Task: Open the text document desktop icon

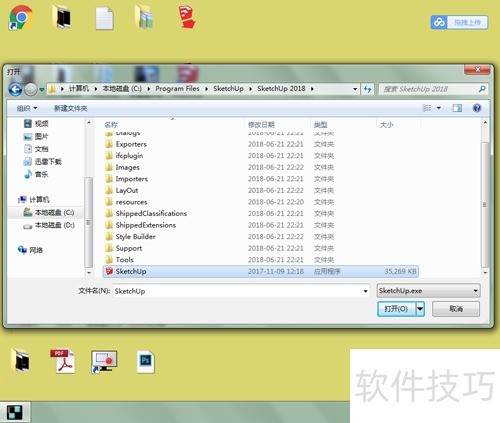Action: click(x=104, y=18)
